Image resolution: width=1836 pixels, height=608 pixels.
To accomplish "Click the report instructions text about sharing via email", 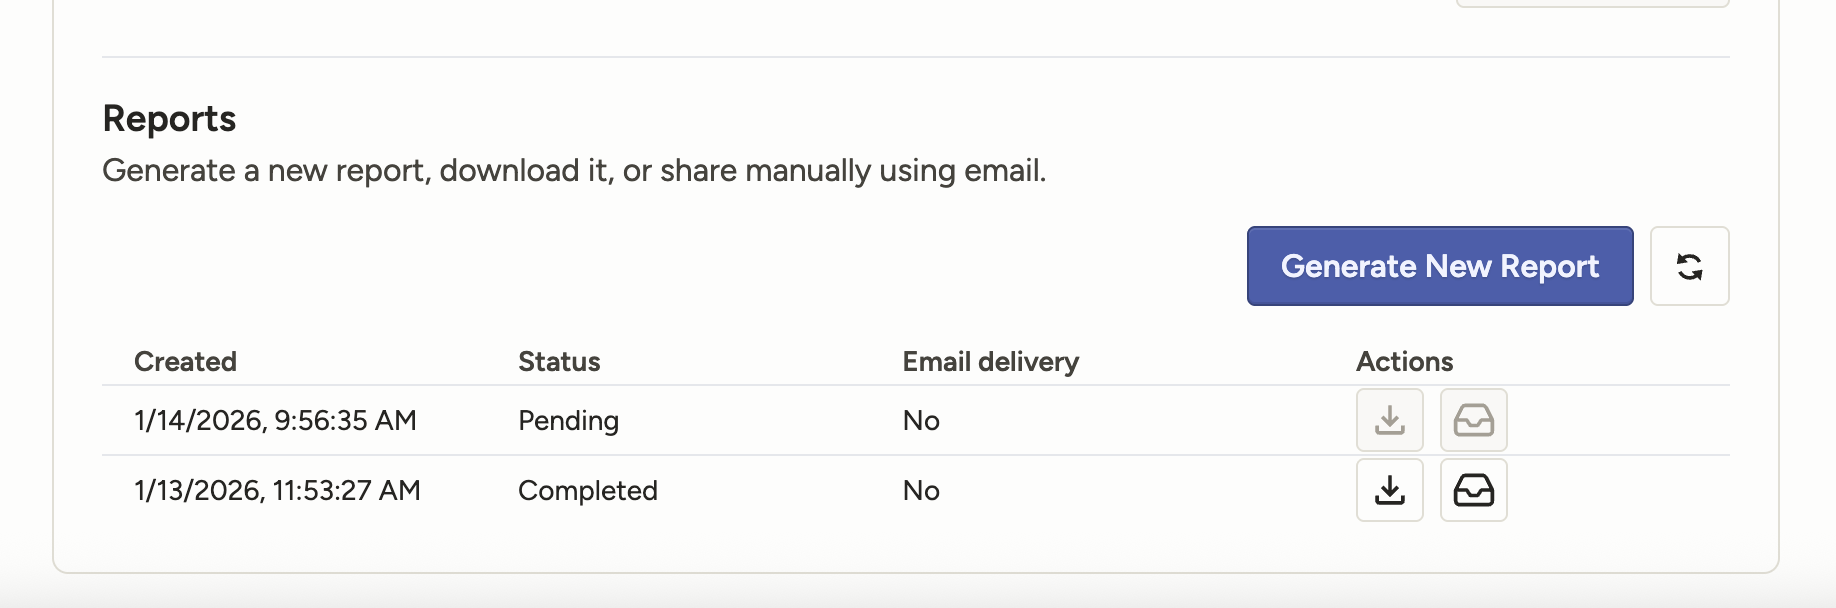I will 574,170.
